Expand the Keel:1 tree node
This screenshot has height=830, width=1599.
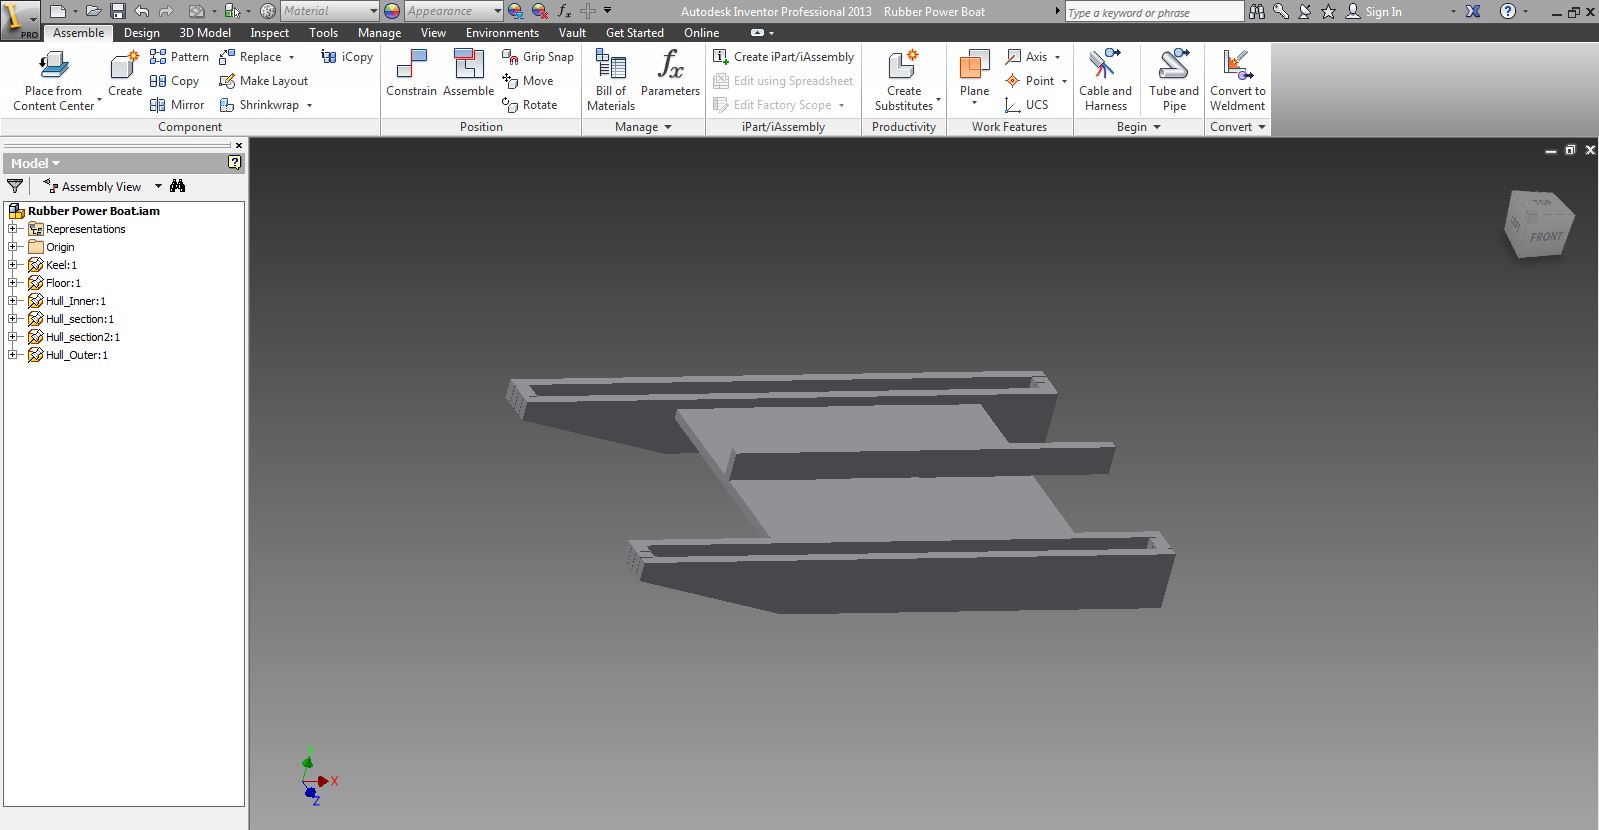(13, 265)
